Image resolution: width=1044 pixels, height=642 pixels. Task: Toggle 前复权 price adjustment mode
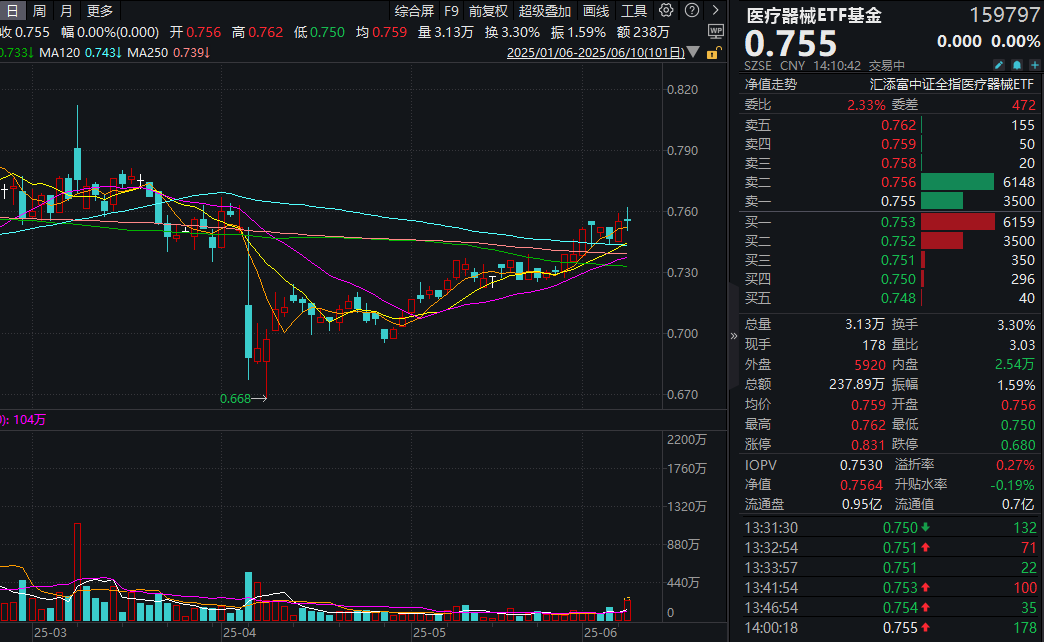pyautogui.click(x=488, y=11)
